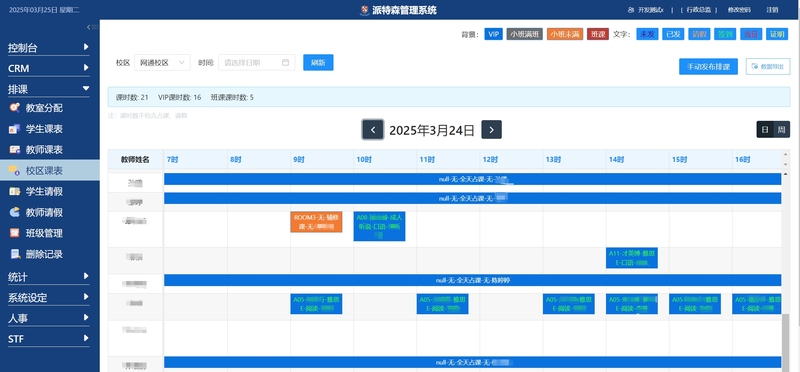Click the 已发 text legend tag

673,34
